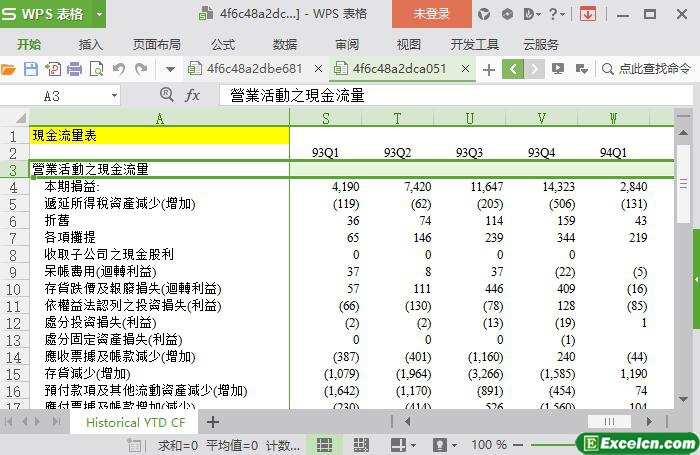Open the 云服务 ribbon tab
Image resolution: width=700 pixels, height=455 pixels.
(541, 44)
